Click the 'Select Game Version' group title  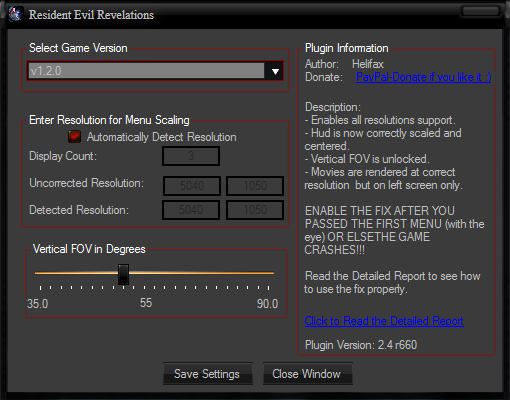[x=78, y=48]
